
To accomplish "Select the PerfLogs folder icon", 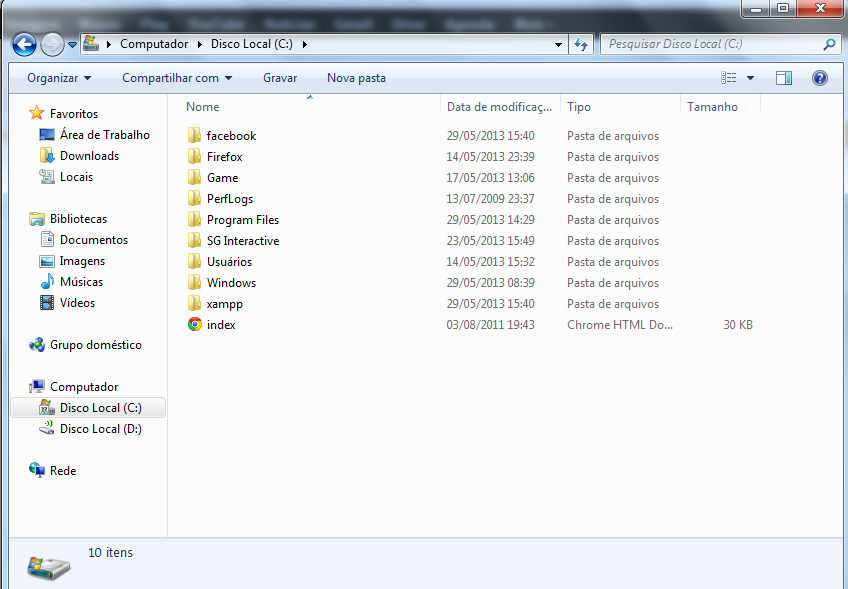I will click(195, 198).
